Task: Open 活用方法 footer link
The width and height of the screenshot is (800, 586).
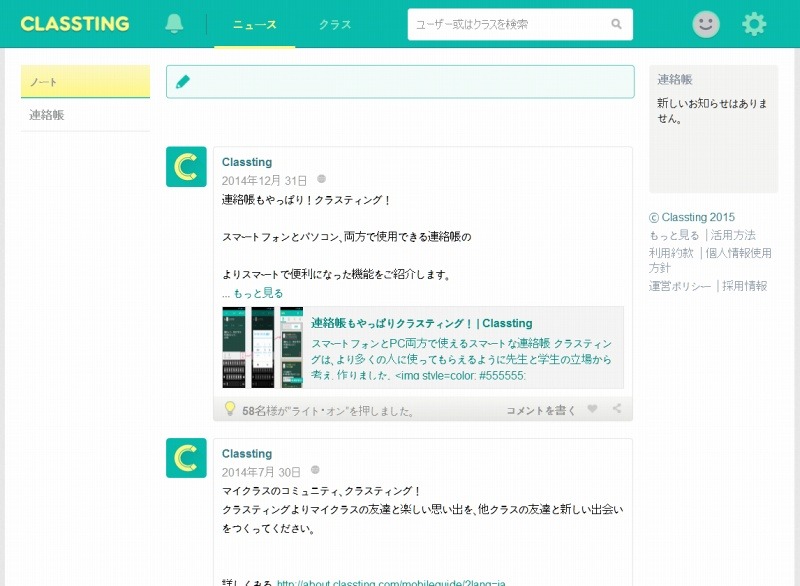Action: 733,235
